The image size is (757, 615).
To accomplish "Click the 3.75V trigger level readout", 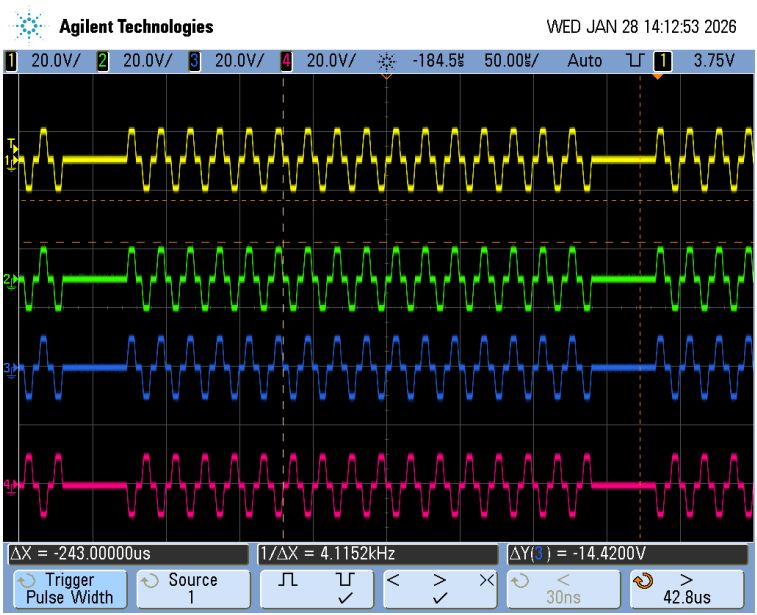I will (713, 61).
